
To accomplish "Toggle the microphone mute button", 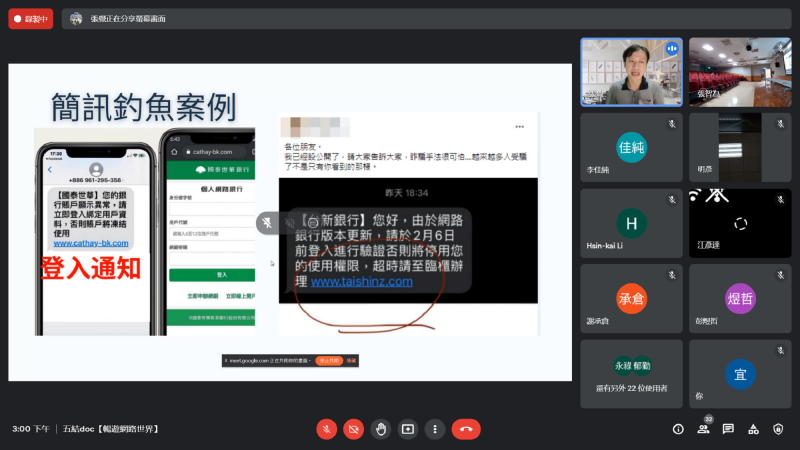I will click(327, 429).
